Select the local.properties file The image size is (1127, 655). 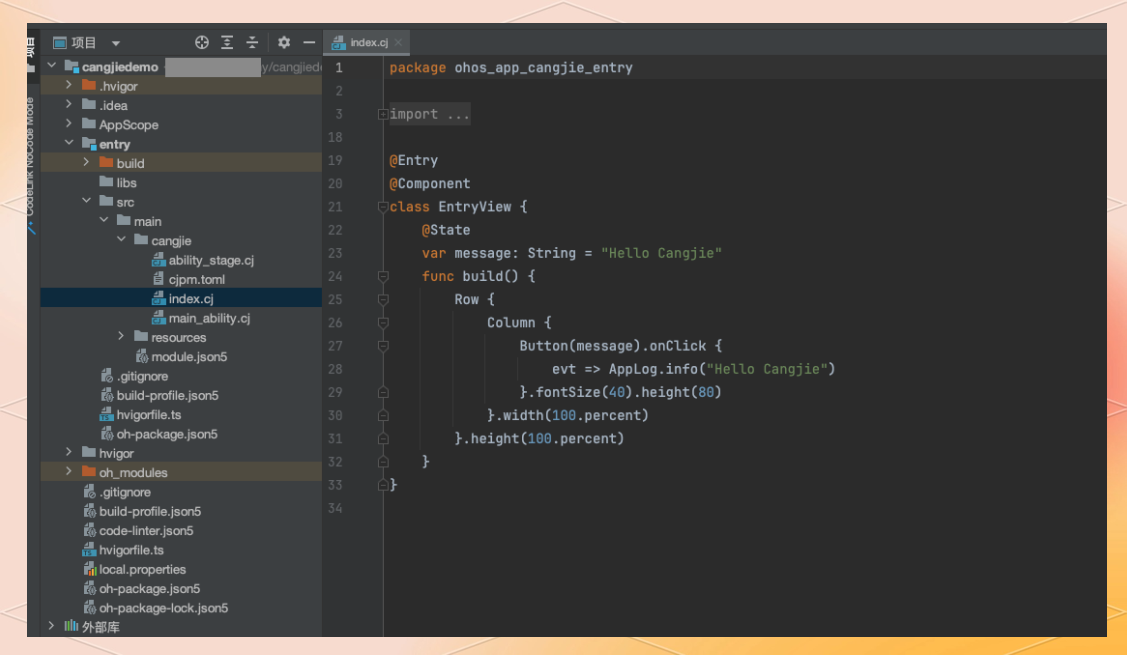pyautogui.click(x=134, y=570)
